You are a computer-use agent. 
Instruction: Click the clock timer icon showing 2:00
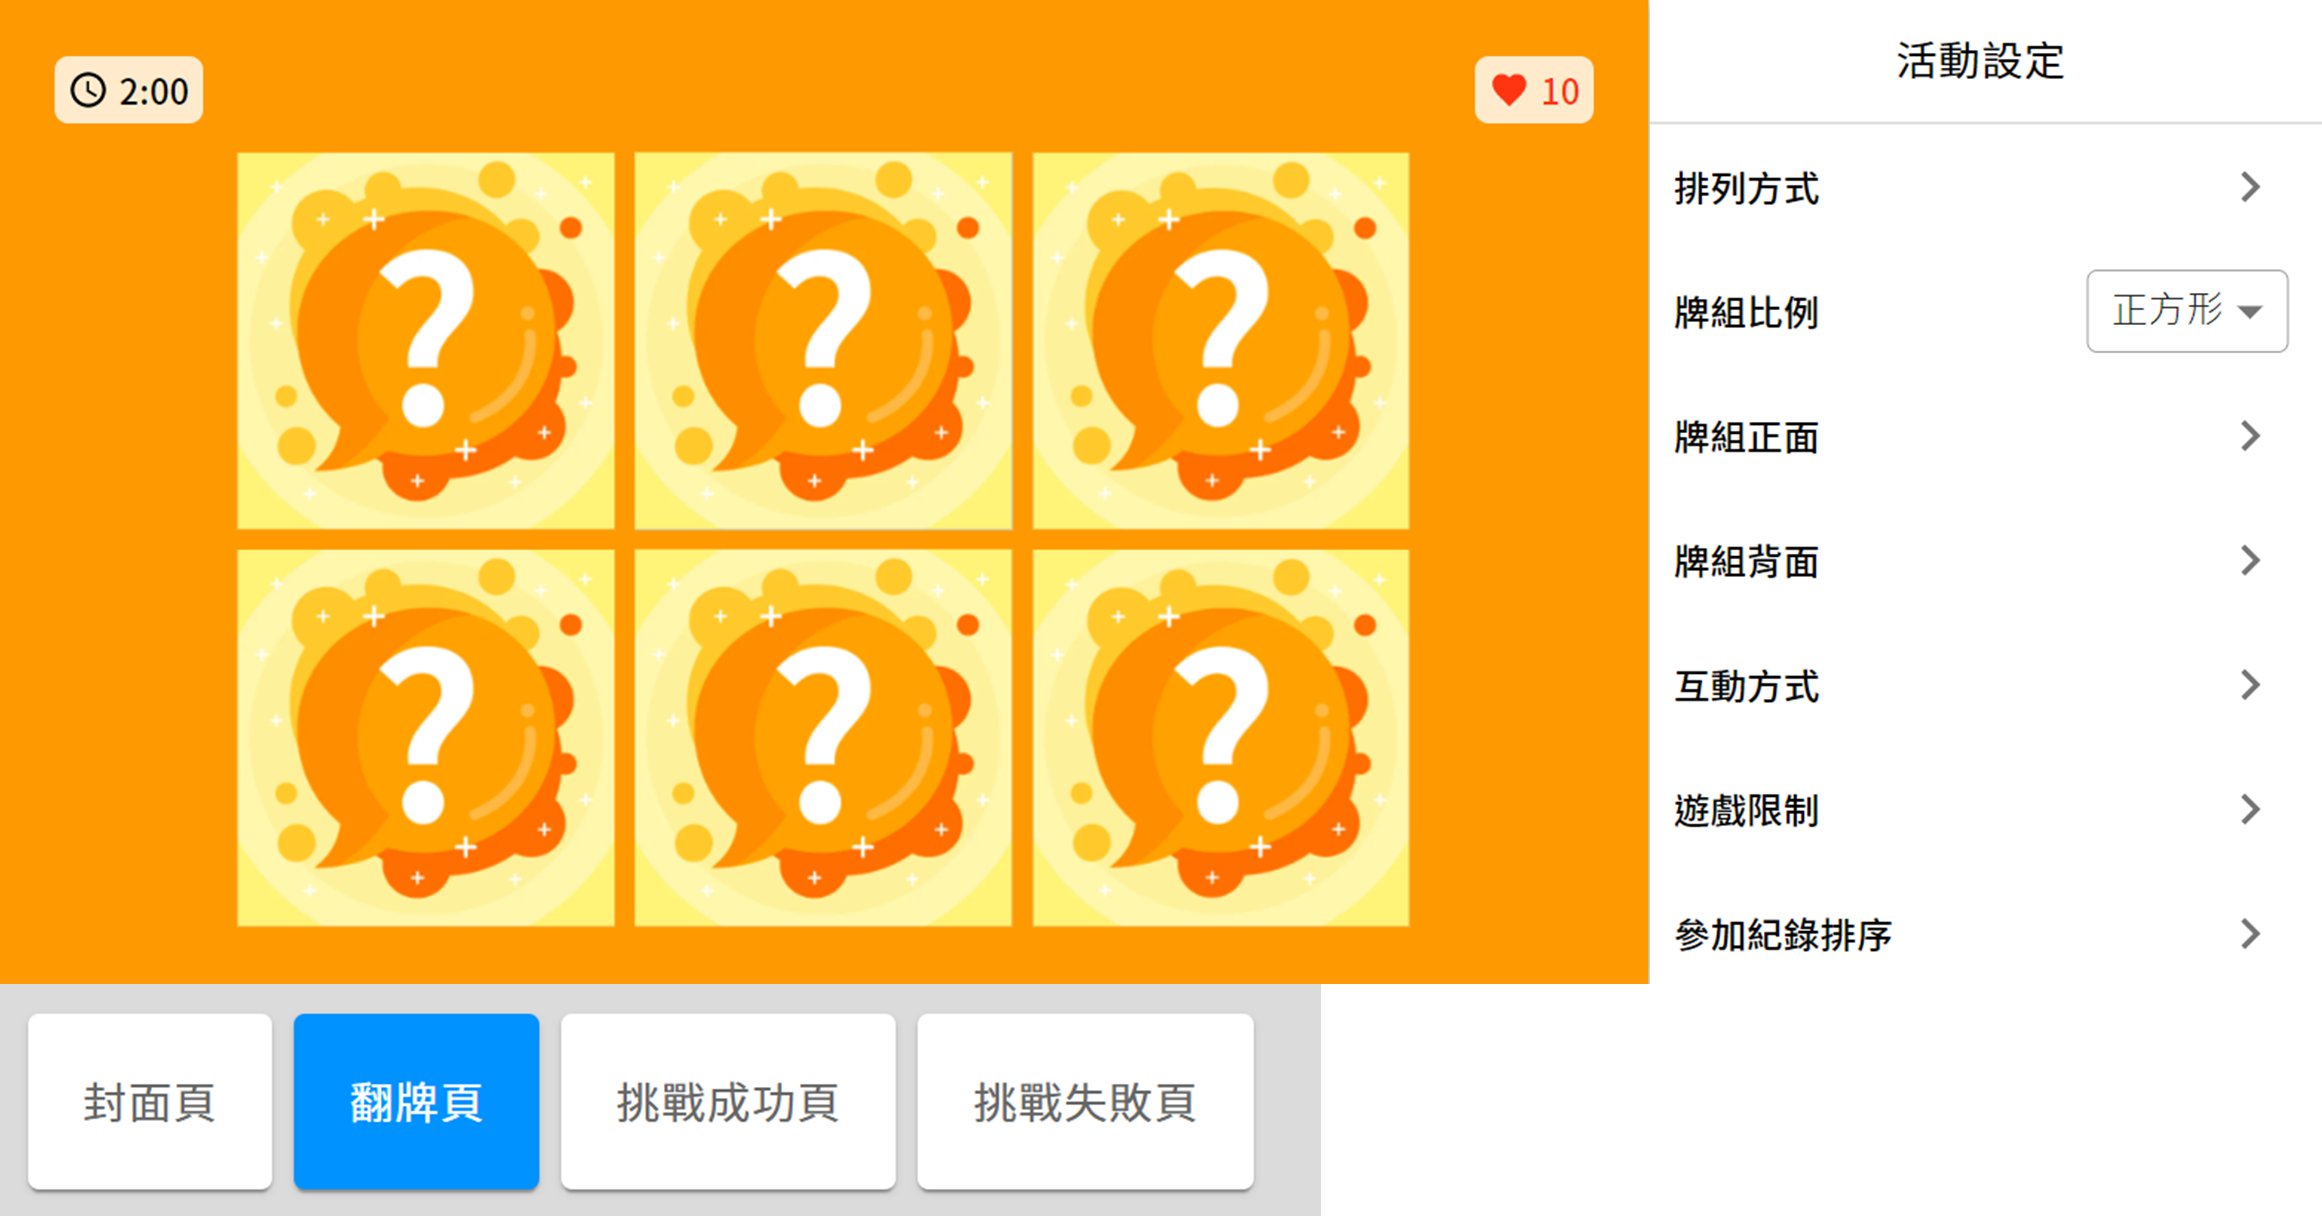(88, 91)
